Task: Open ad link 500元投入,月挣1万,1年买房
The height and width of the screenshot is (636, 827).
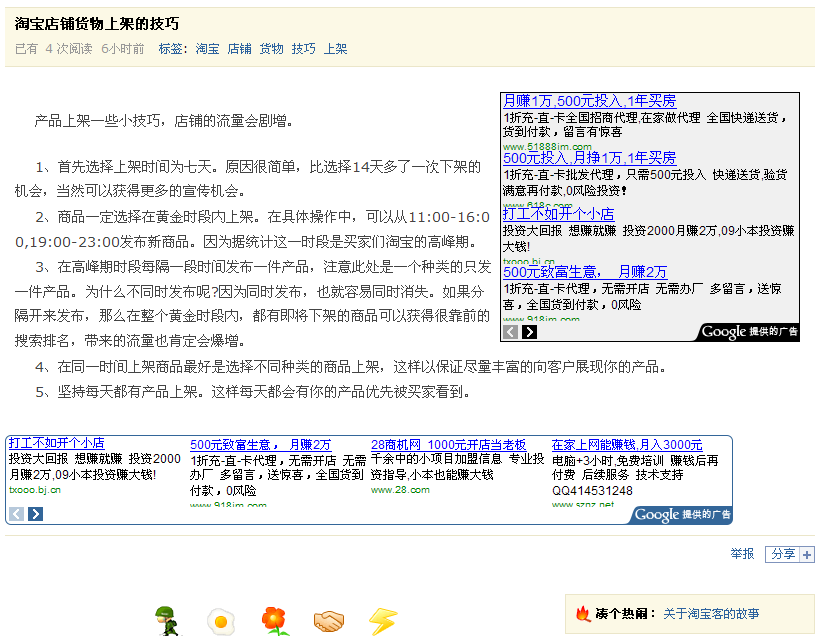Action: (590, 157)
